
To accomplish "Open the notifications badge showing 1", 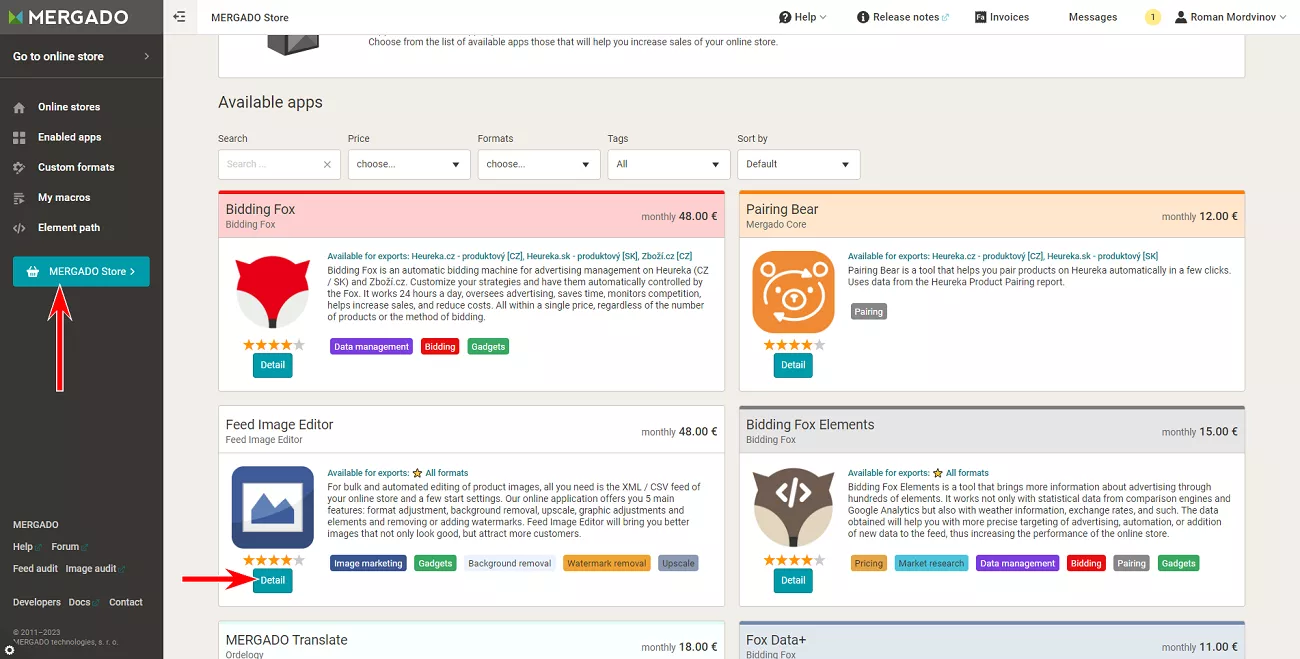I will [1153, 17].
